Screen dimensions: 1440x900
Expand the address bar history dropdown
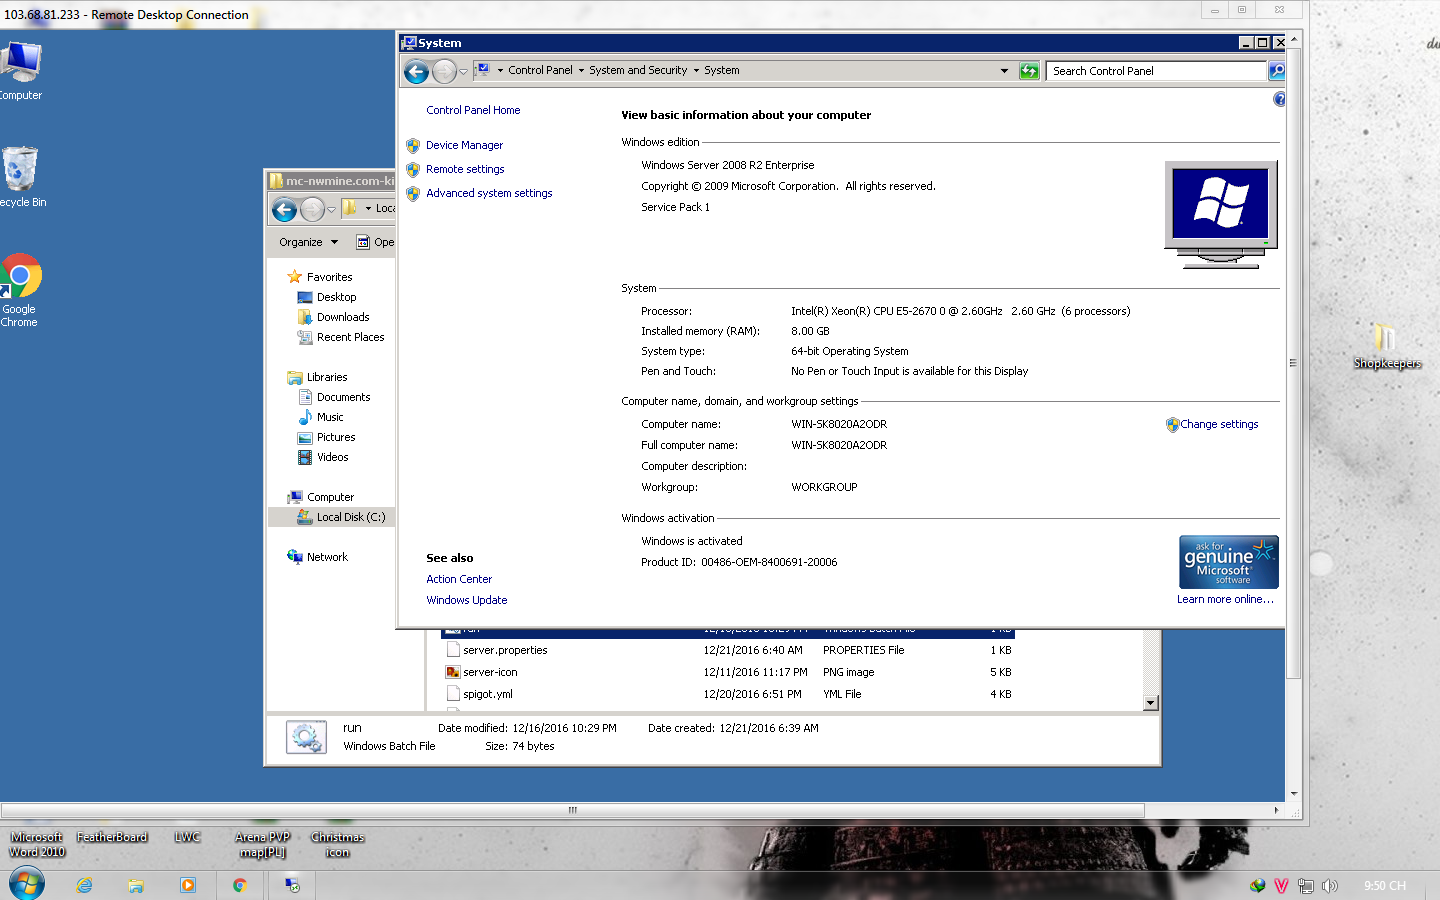click(x=1004, y=71)
